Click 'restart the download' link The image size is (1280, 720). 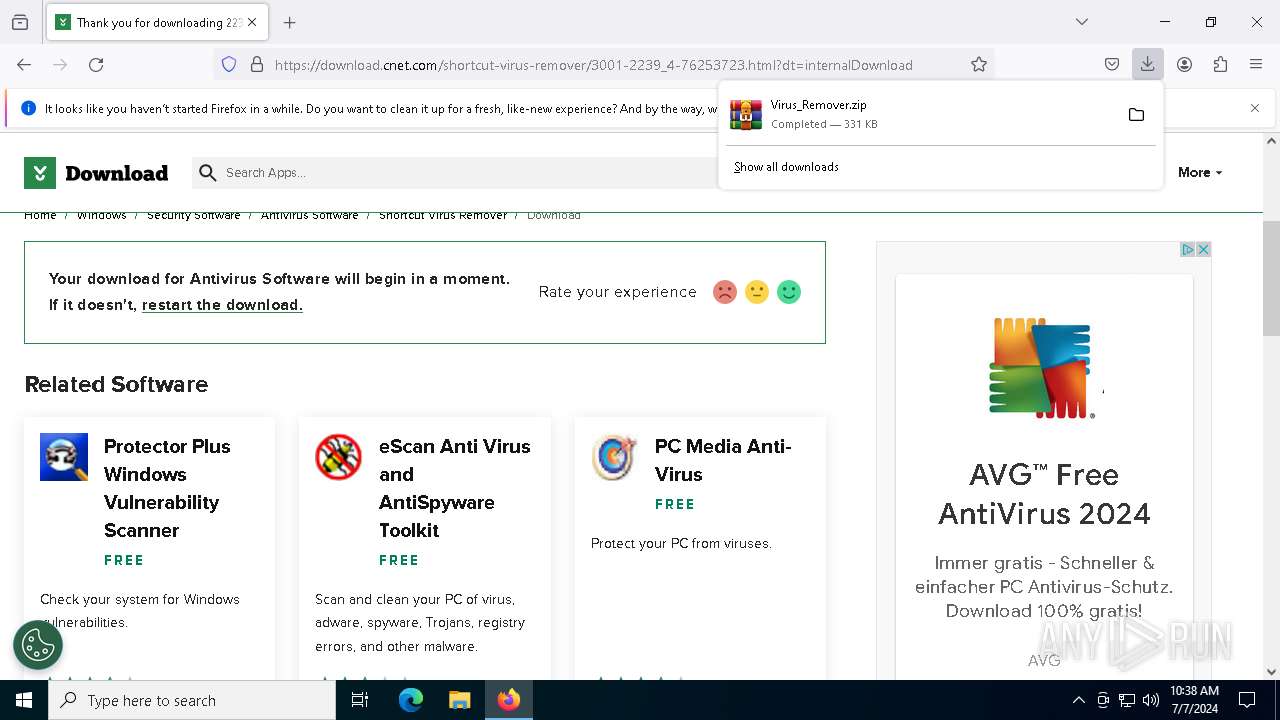(x=222, y=305)
